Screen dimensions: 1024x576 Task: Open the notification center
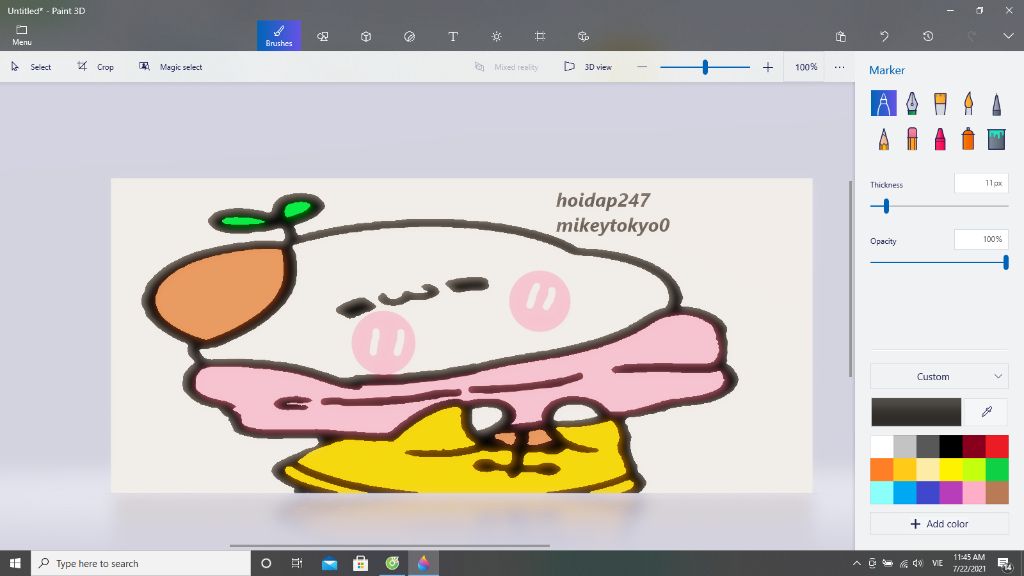pyautogui.click(x=1004, y=563)
